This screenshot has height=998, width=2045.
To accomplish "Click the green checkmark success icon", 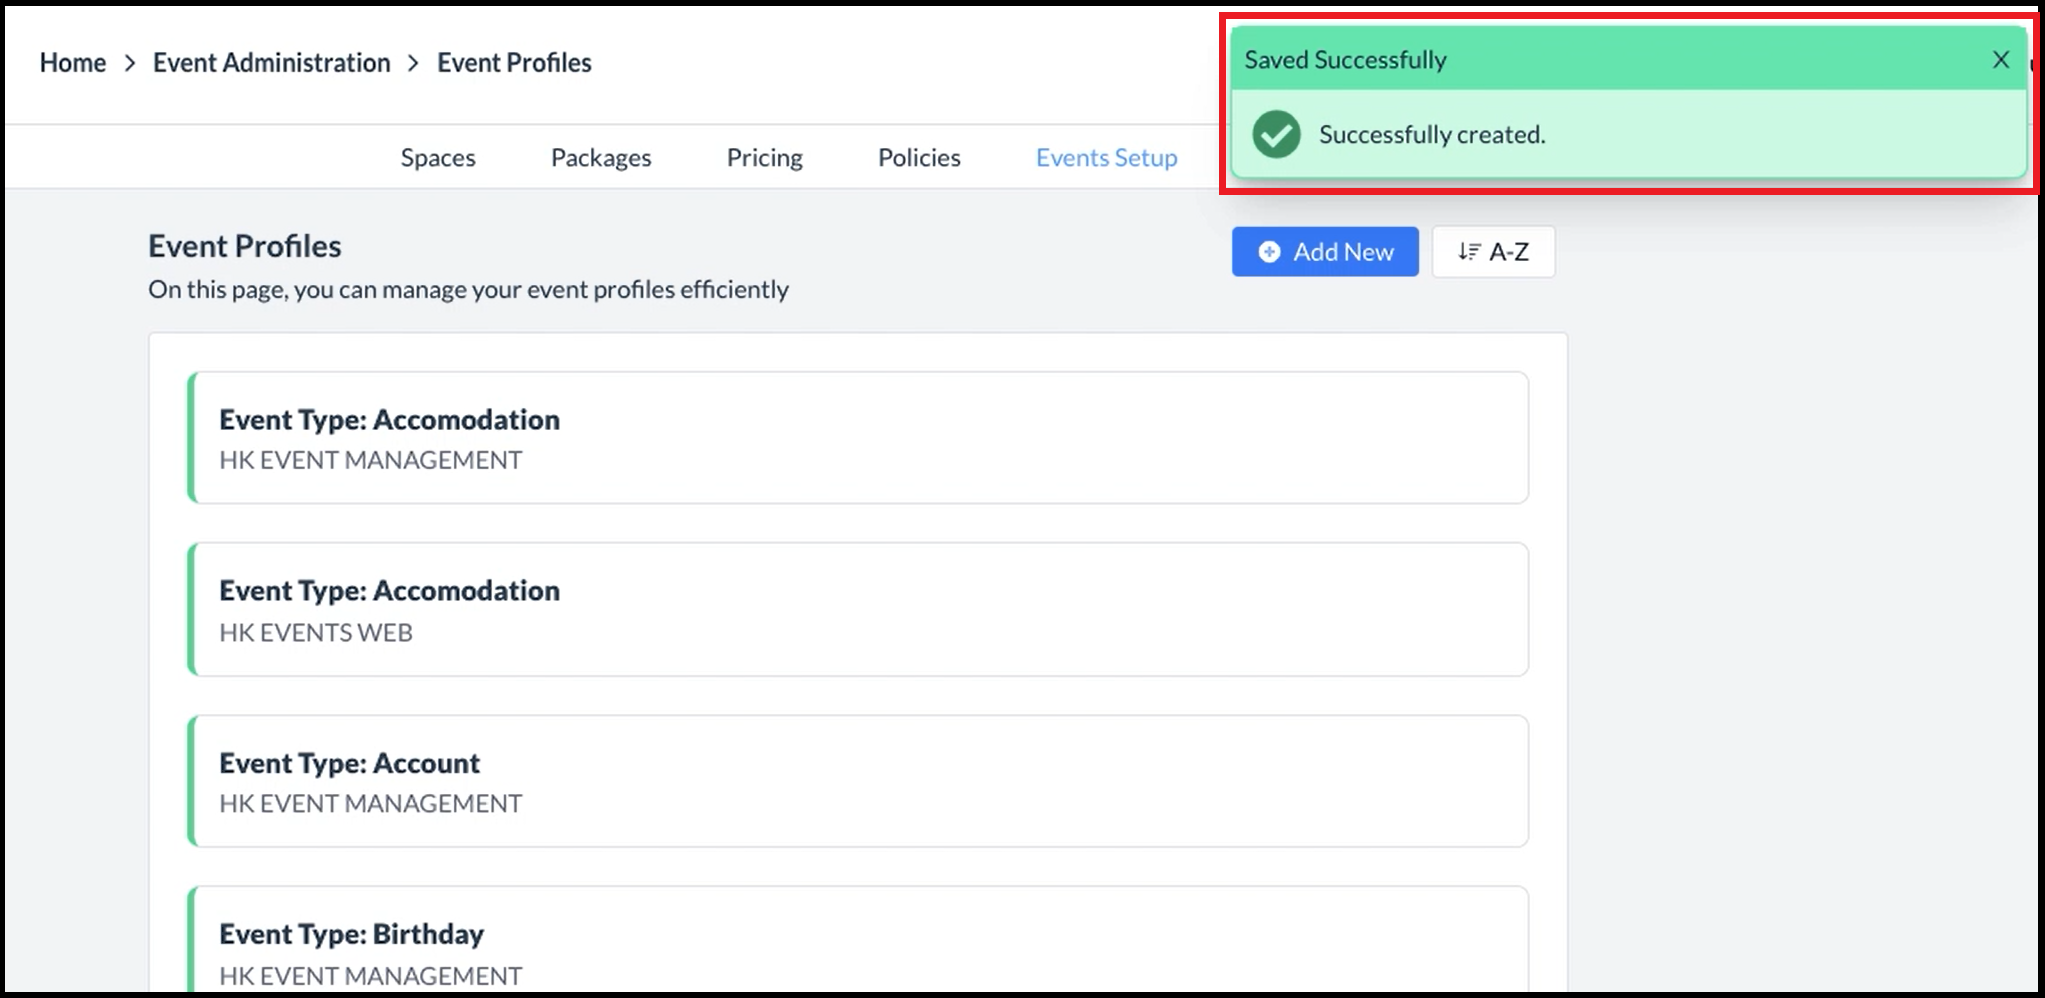I will (1276, 134).
